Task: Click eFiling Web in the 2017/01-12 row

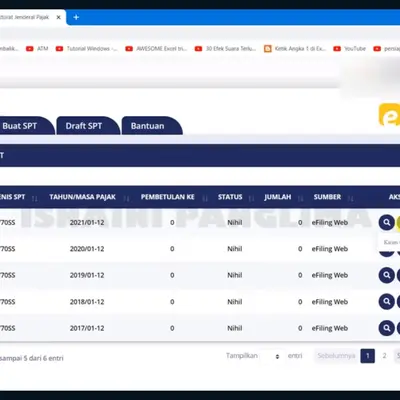Action: coord(330,328)
